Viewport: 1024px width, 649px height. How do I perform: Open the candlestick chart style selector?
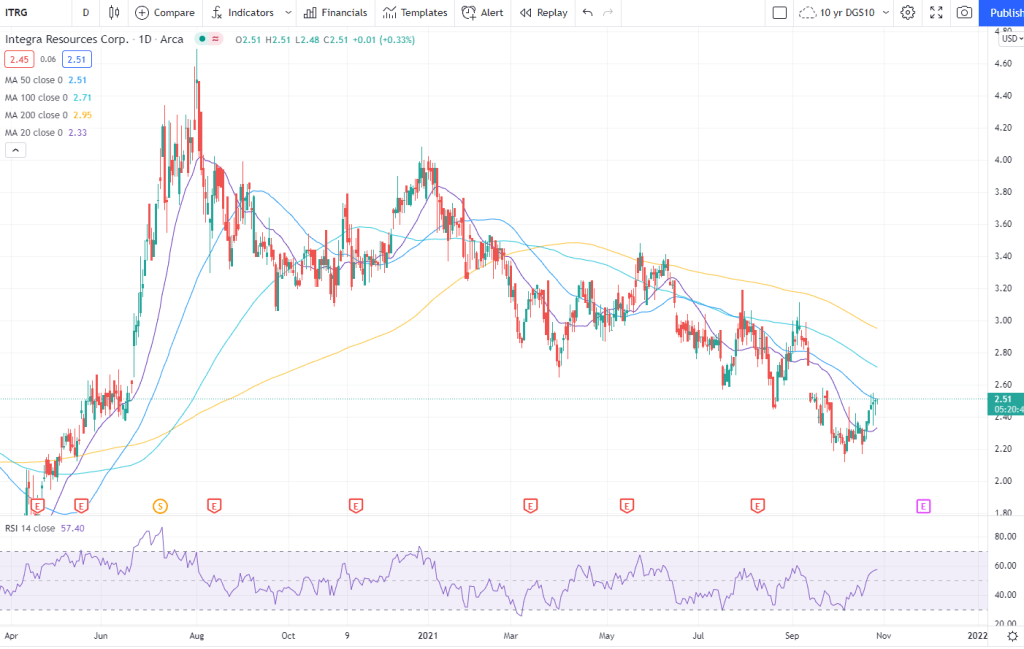click(x=114, y=13)
